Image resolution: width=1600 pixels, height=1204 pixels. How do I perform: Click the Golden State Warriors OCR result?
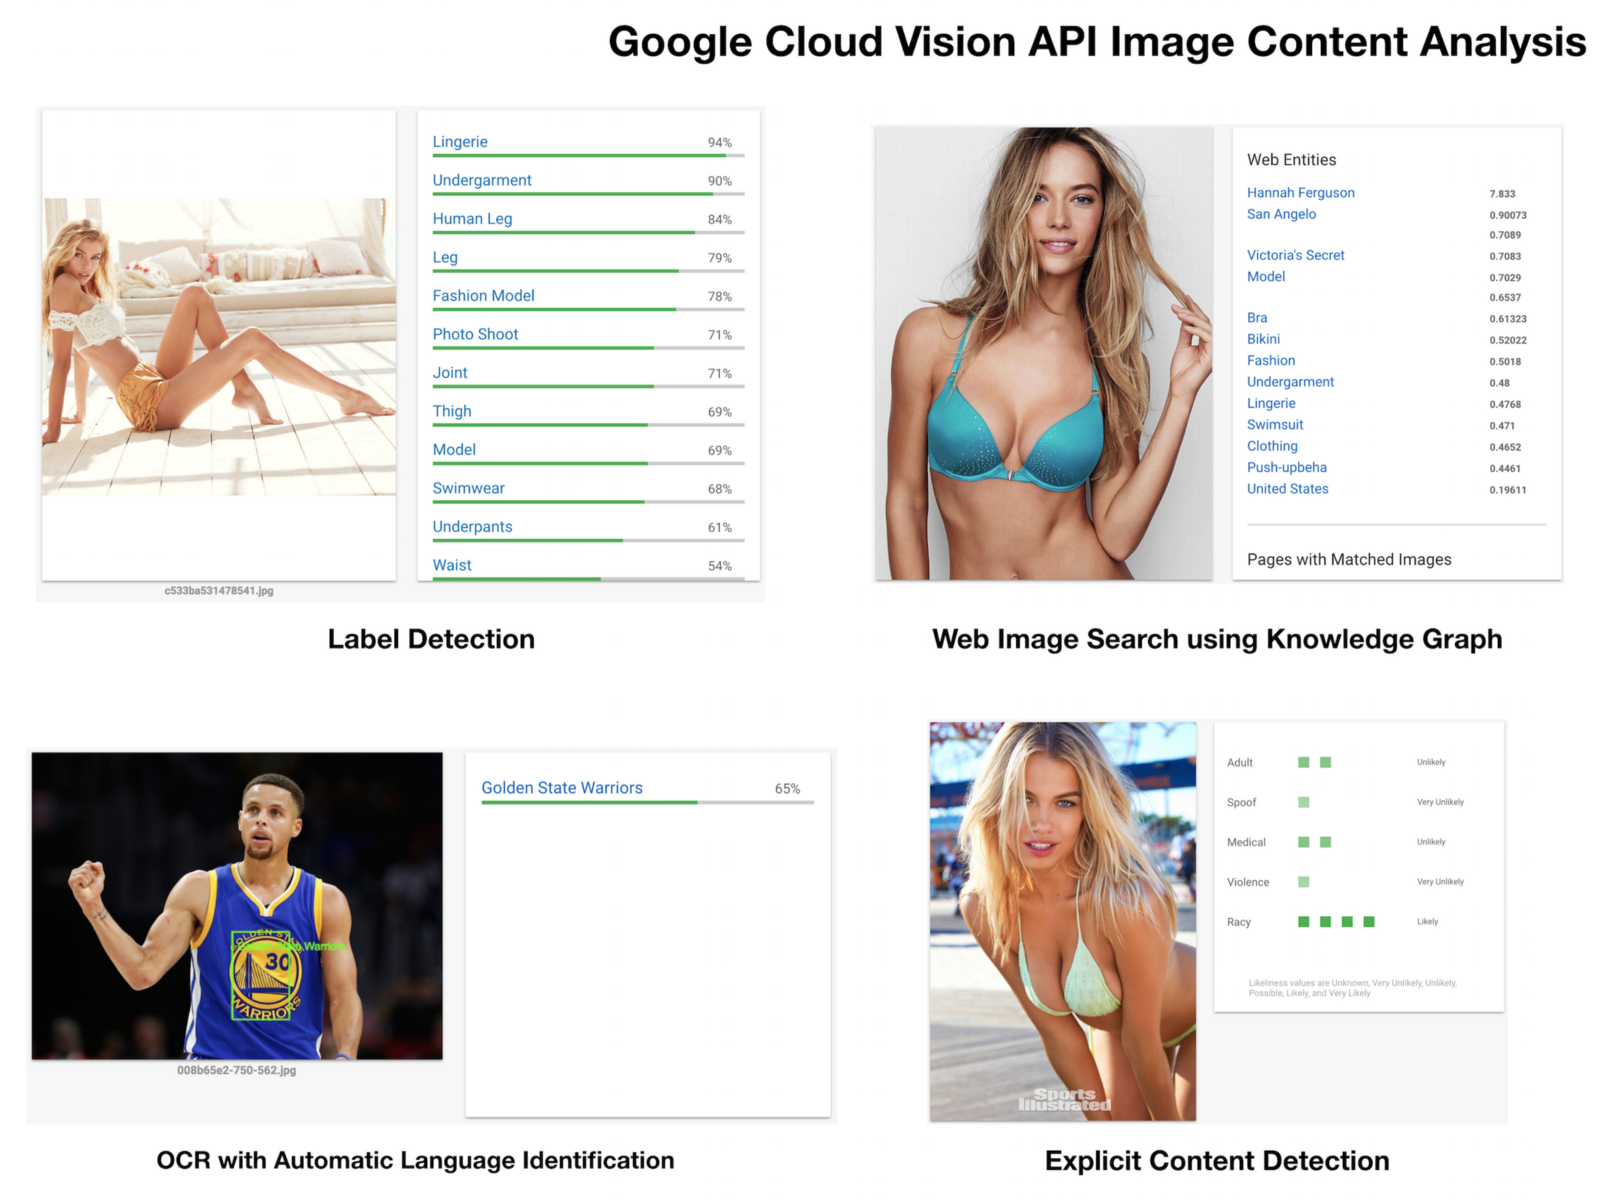[x=562, y=788]
